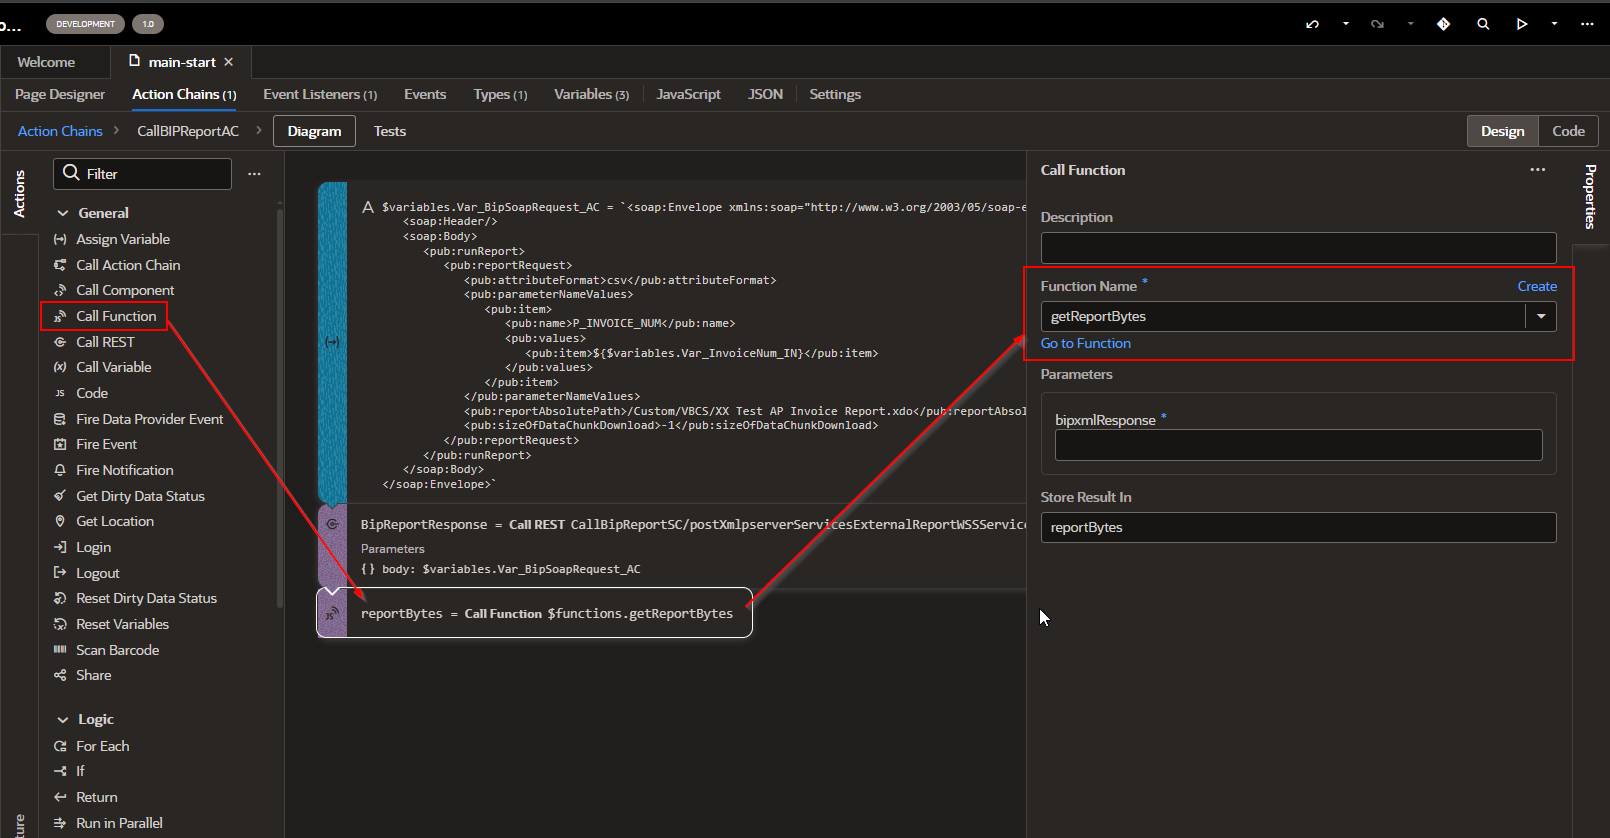Screen dimensions: 1610x838
Task: Open the Call Function panel ellipsis menu
Action: point(1537,170)
